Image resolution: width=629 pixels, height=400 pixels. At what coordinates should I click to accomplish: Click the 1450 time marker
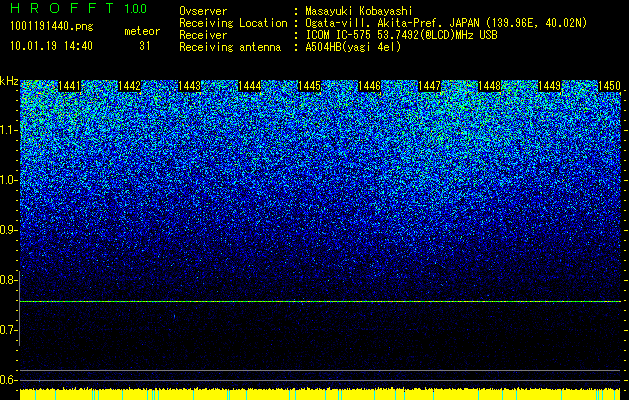pyautogui.click(x=610, y=86)
